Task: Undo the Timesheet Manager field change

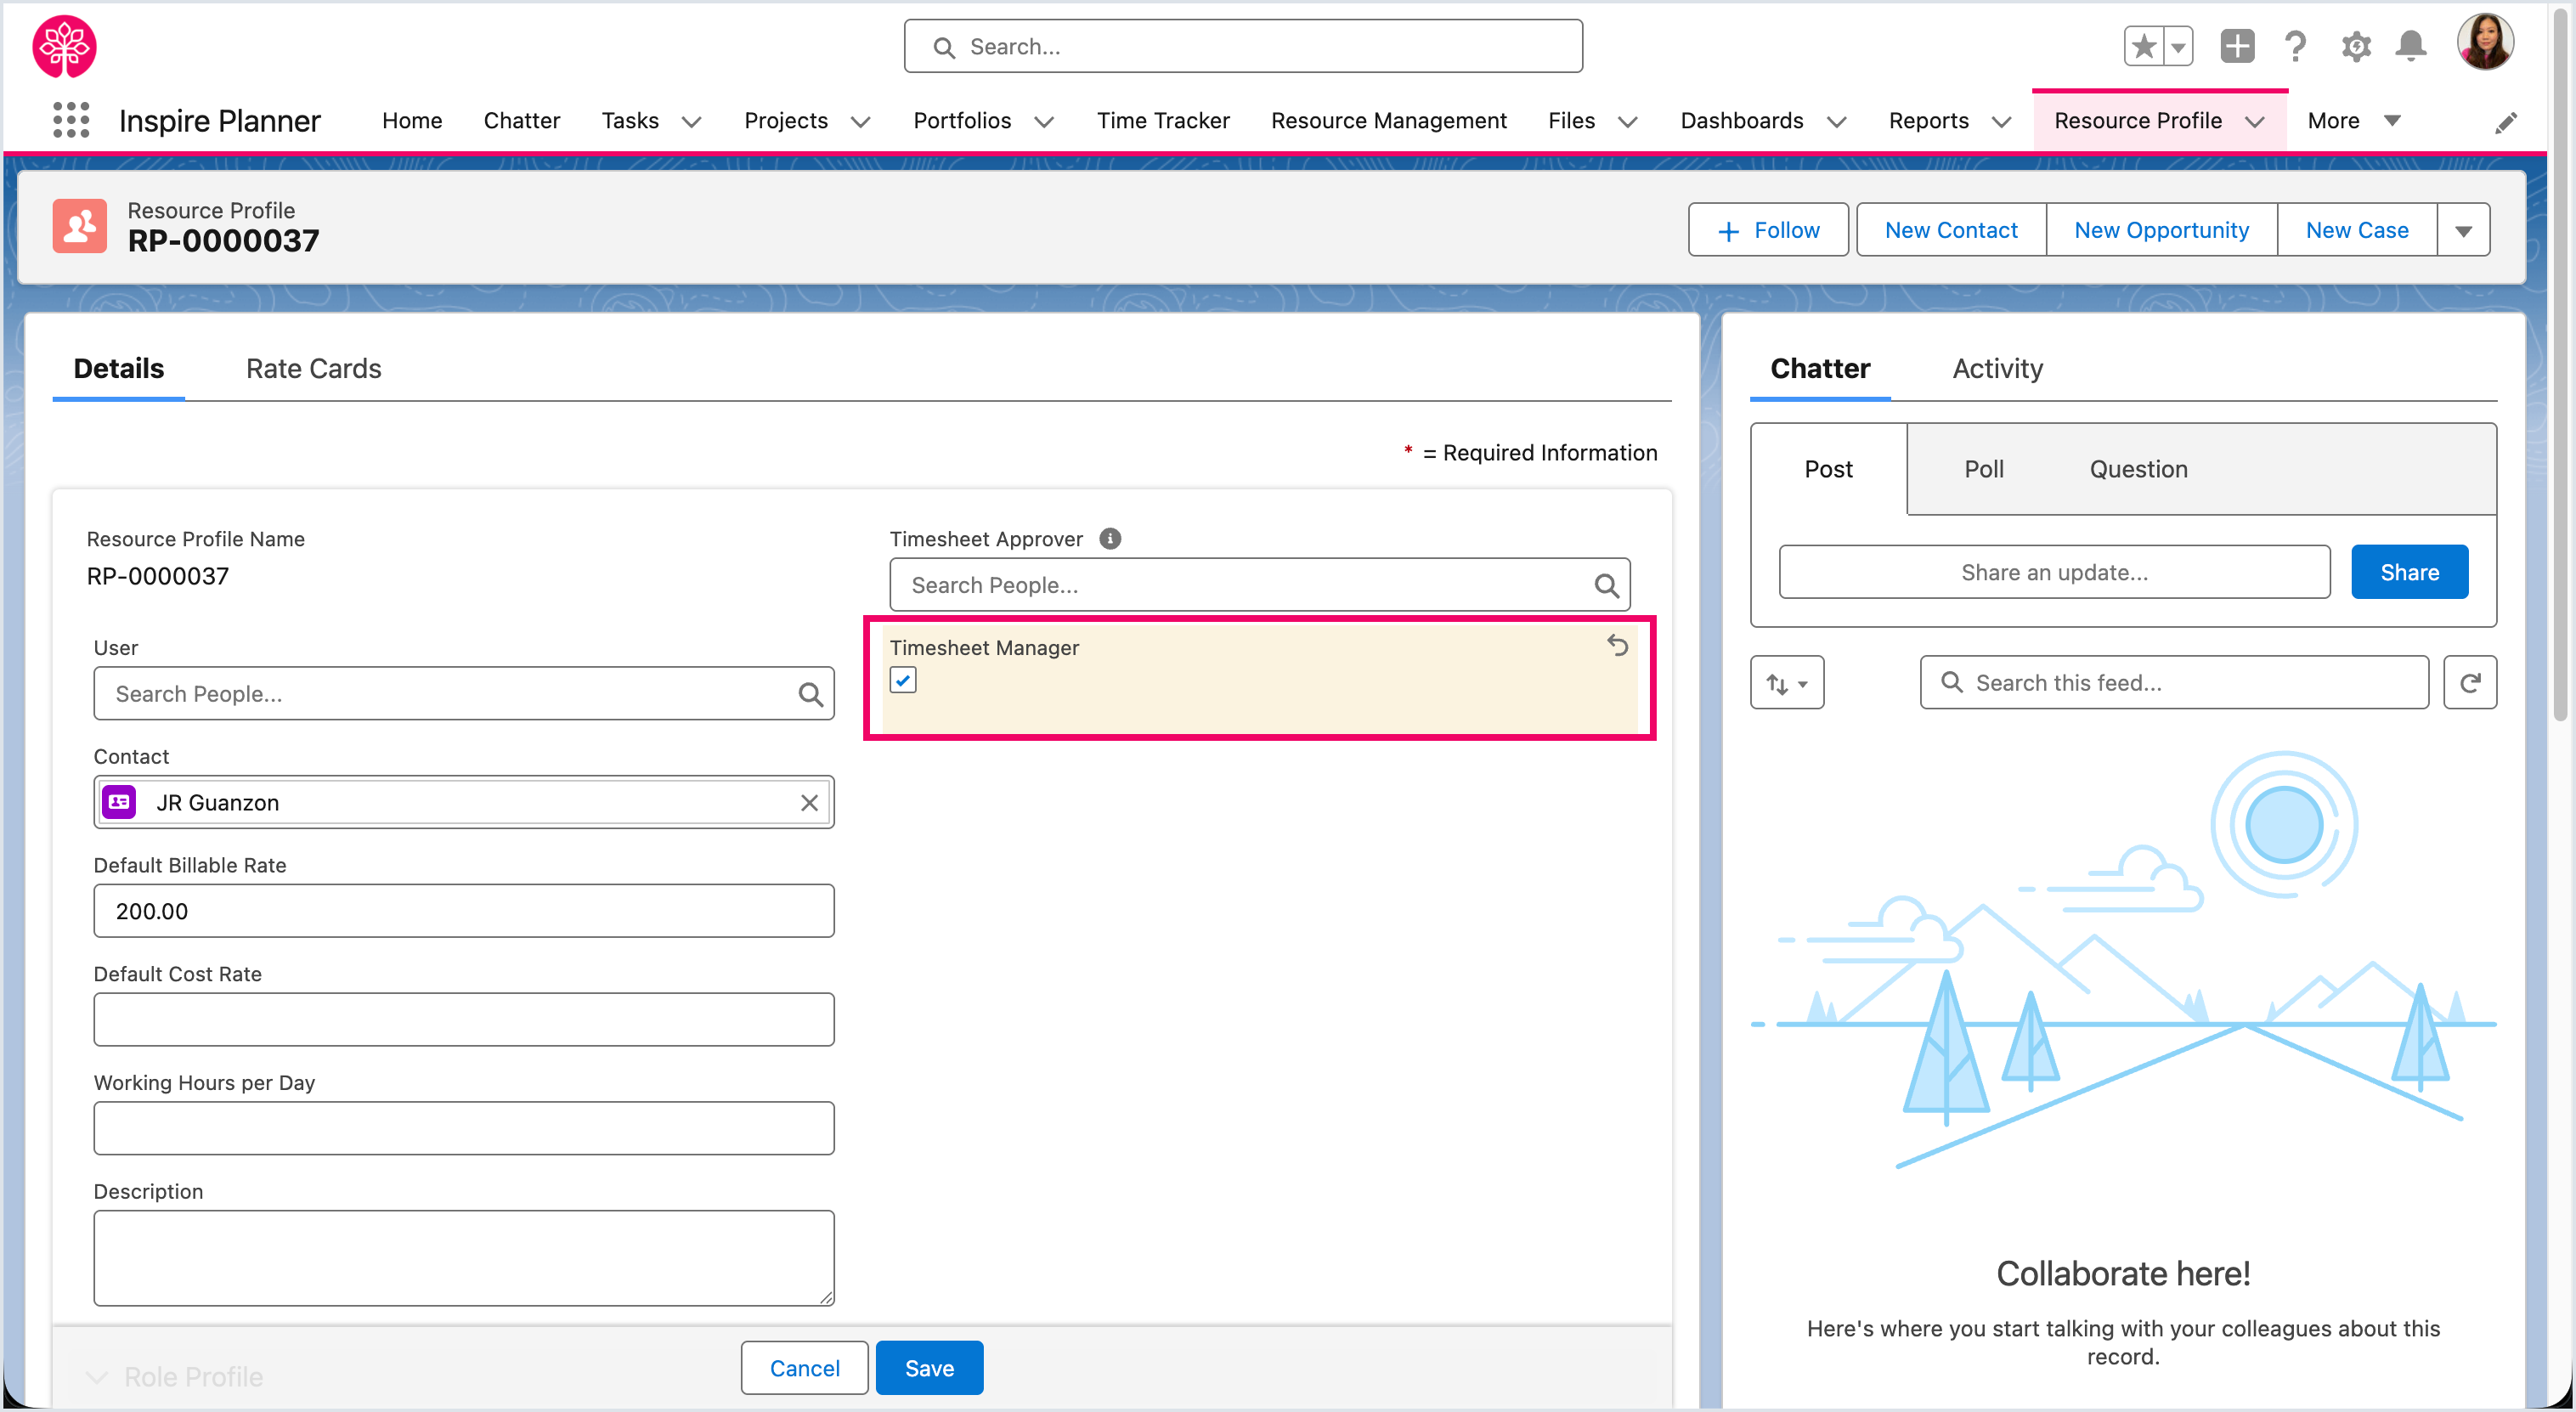Action: tap(1617, 646)
